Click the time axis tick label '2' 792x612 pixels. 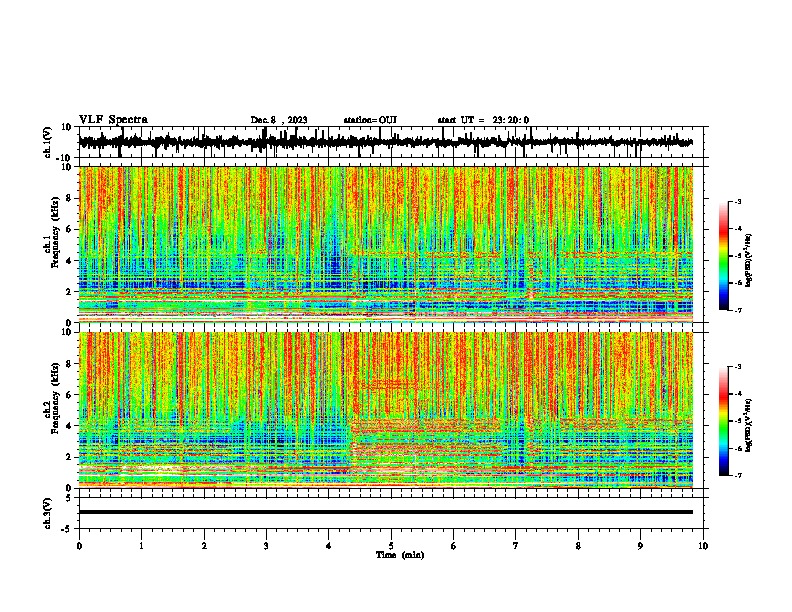pyautogui.click(x=204, y=546)
